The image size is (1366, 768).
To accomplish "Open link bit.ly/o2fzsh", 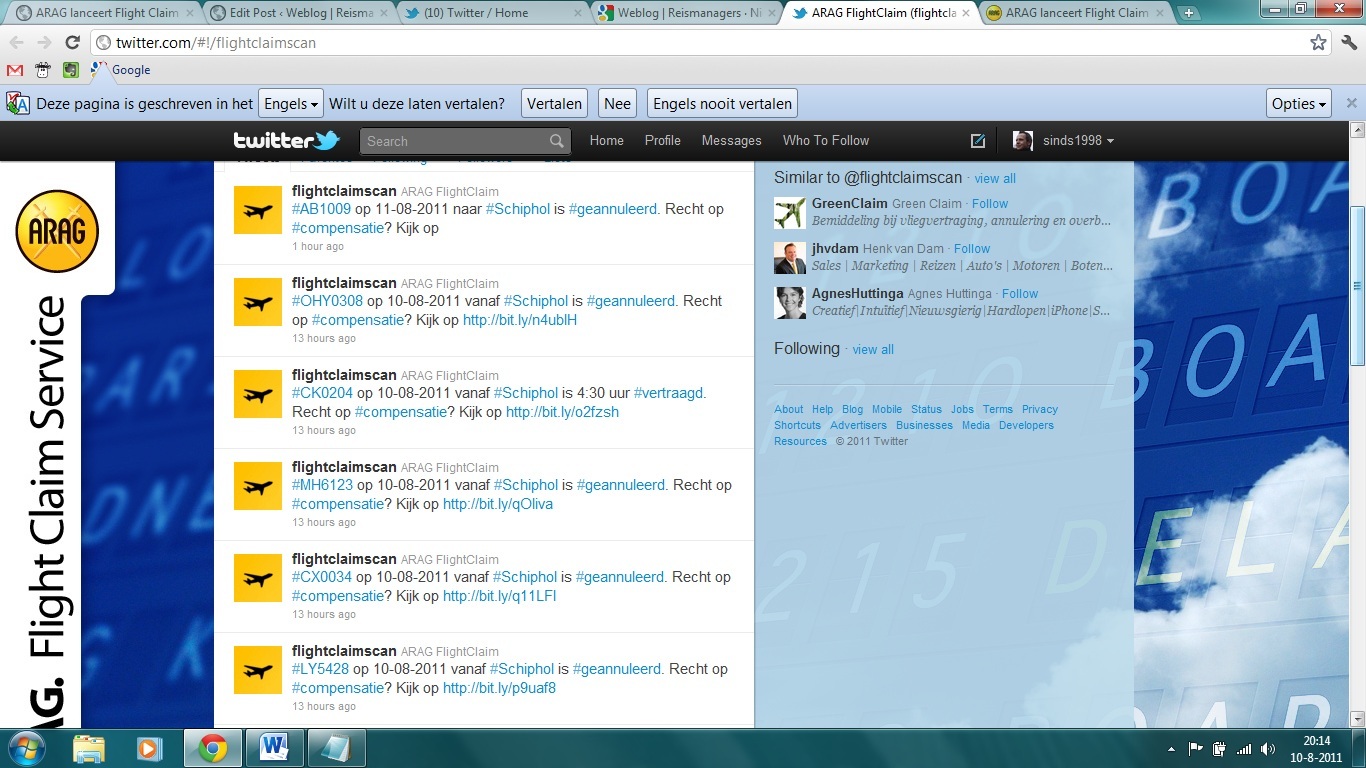I will click(562, 412).
